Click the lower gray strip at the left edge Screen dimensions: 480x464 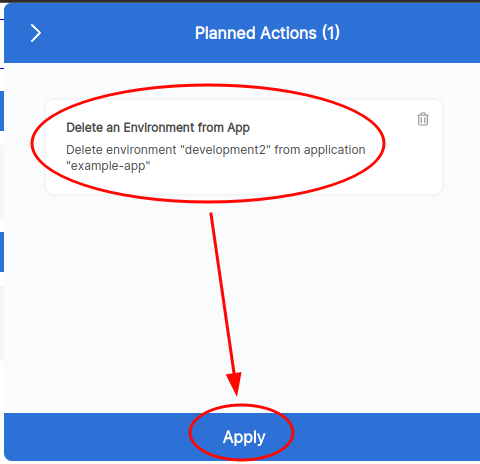(x=2, y=323)
